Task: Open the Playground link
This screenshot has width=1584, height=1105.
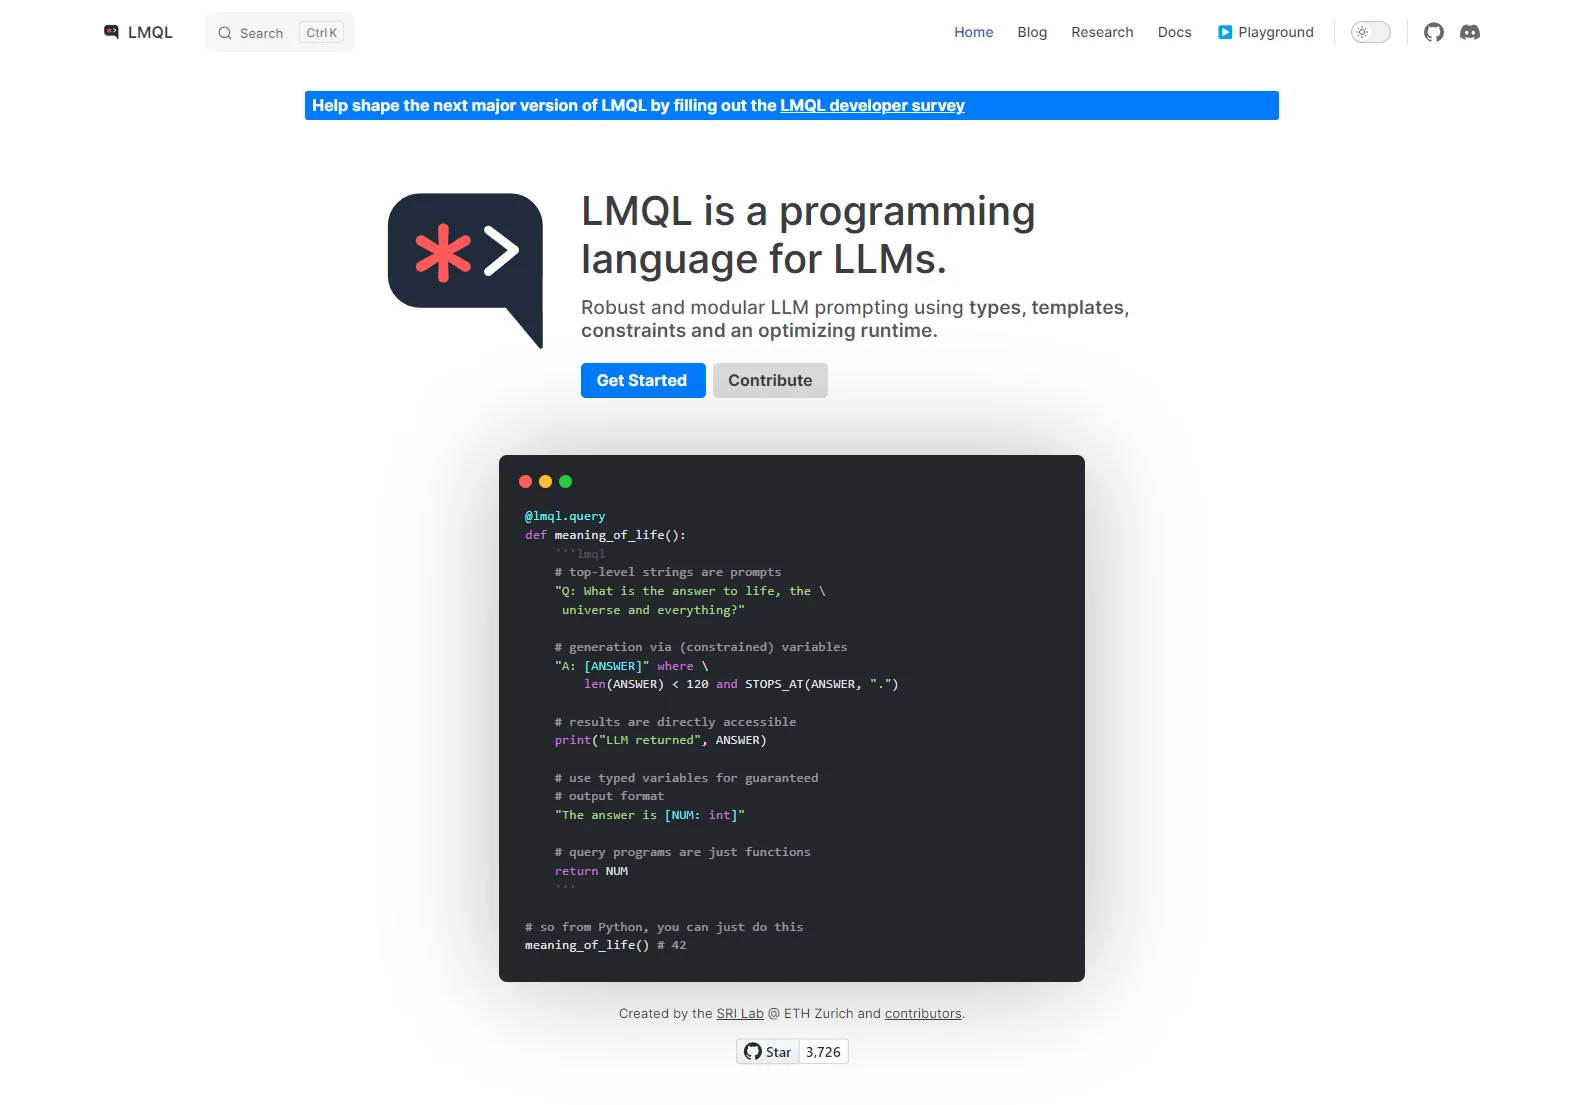Action: (x=1266, y=32)
